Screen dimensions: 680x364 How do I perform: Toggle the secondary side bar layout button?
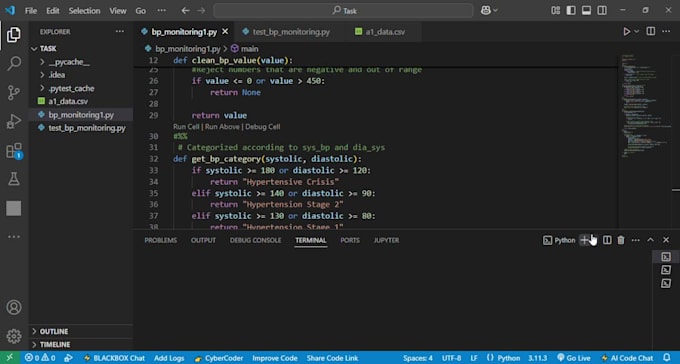pyautogui.click(x=602, y=10)
